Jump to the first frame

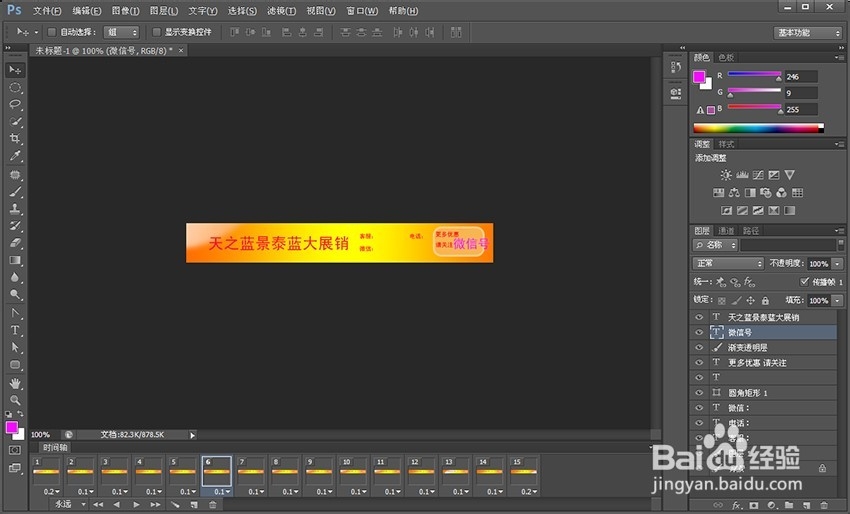tap(98, 505)
